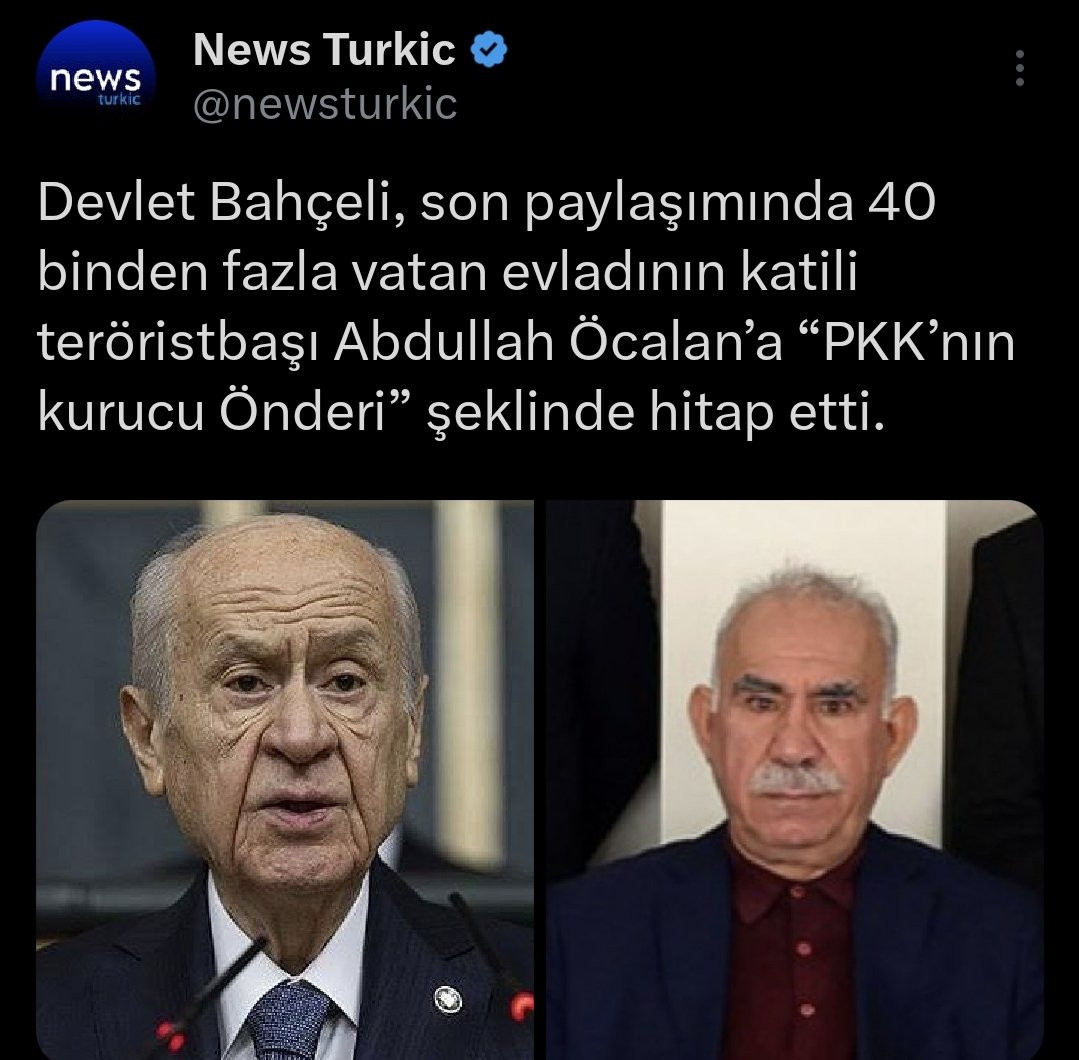Click the small 'turkic' text in logo
1079x1060 pixels.
coord(119,99)
